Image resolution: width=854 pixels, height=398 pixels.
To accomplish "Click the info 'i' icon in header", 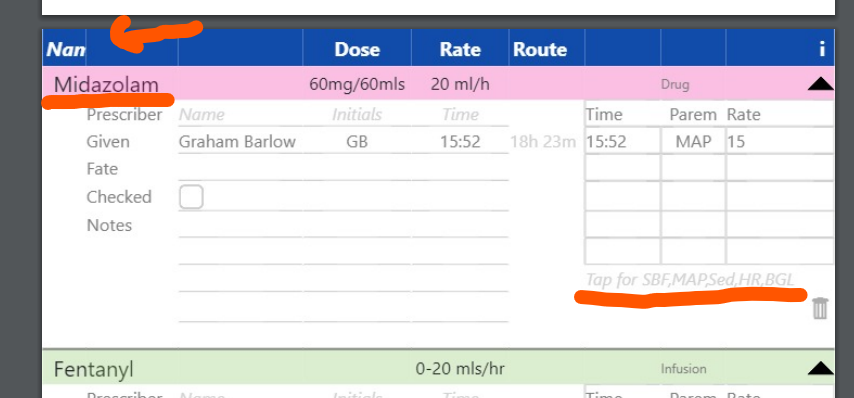I will [x=822, y=50].
